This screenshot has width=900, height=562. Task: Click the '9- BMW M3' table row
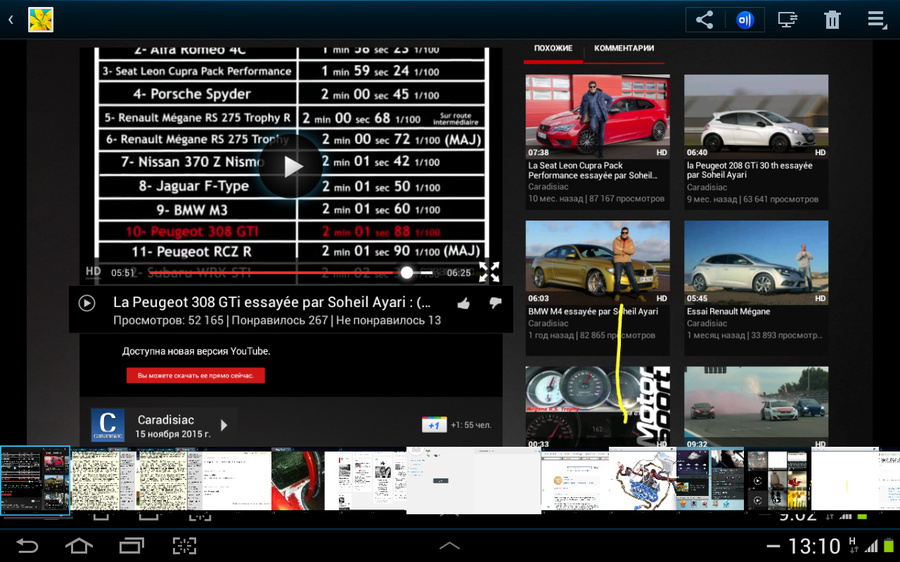293,210
